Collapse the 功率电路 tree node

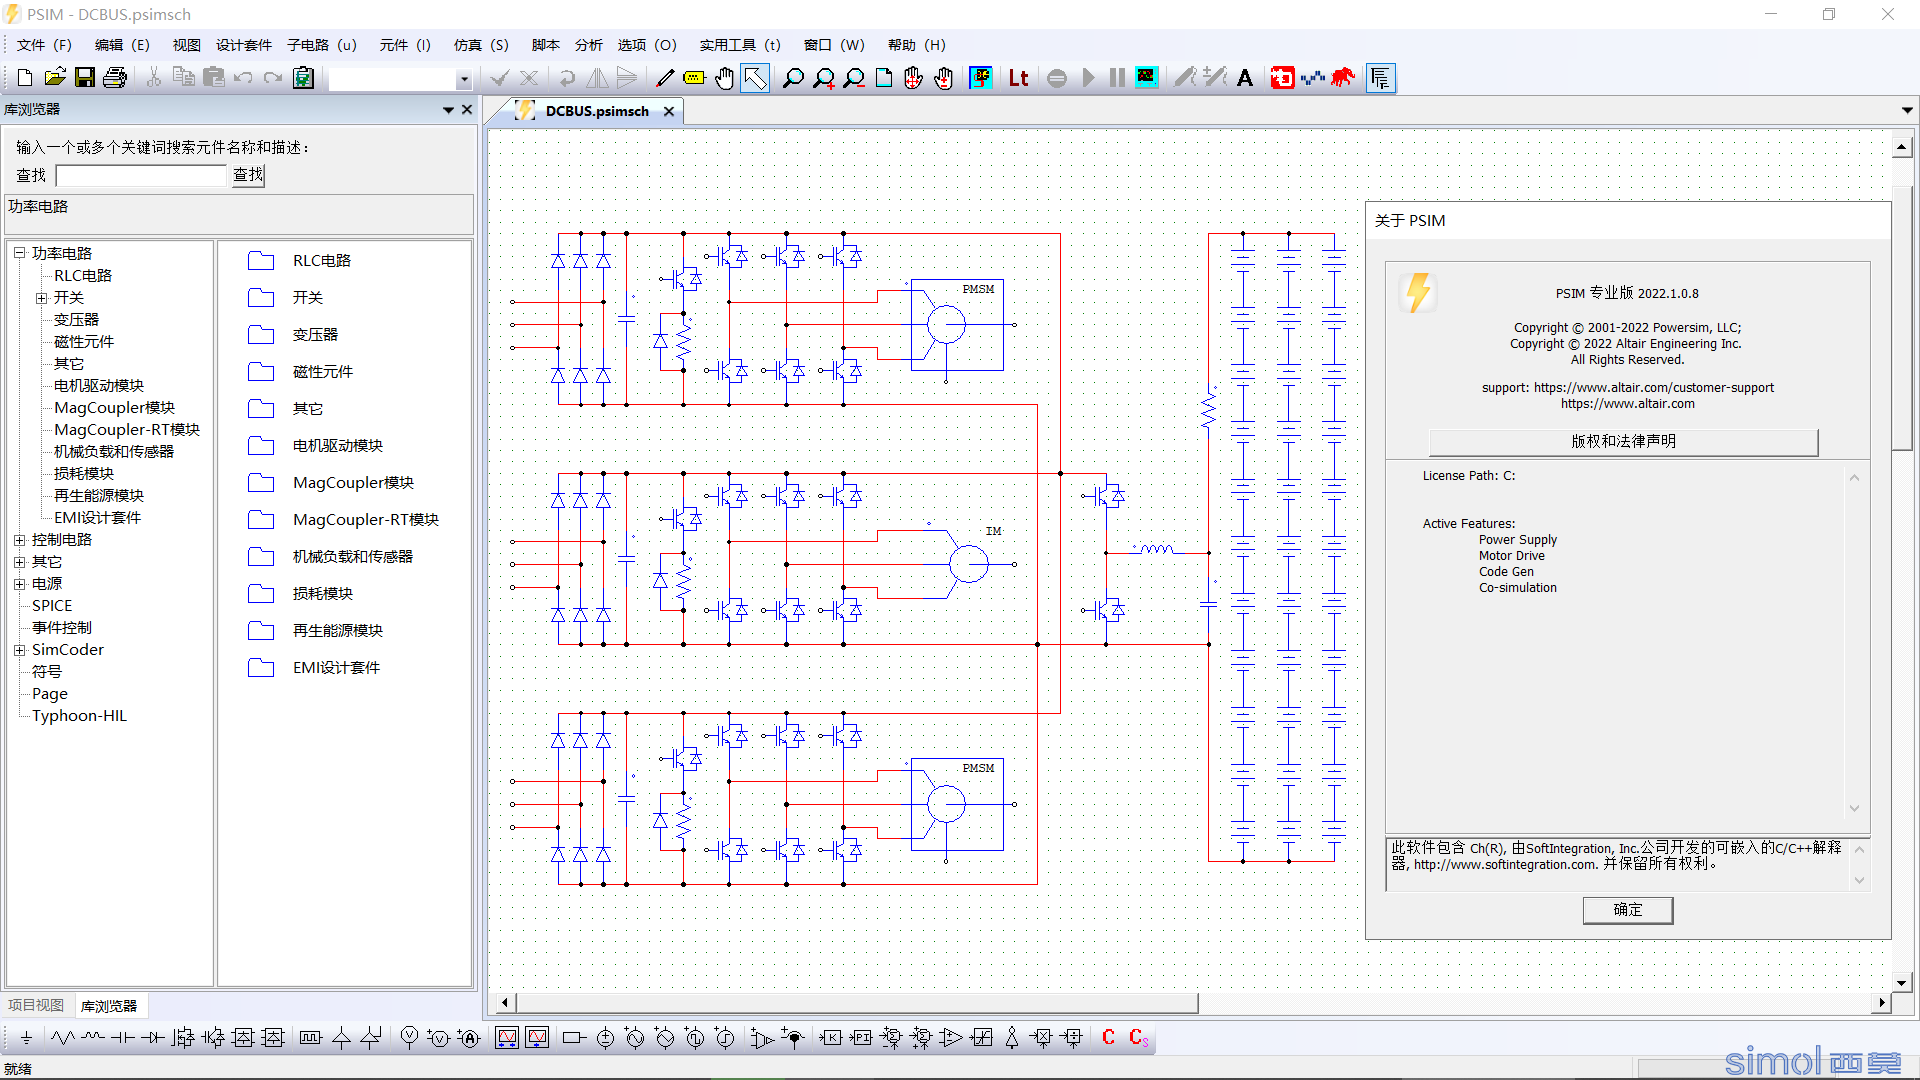click(19, 253)
